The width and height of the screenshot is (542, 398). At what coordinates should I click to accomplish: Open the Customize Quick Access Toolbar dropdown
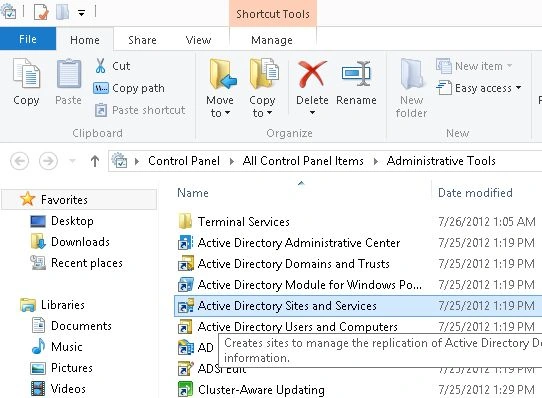point(81,13)
